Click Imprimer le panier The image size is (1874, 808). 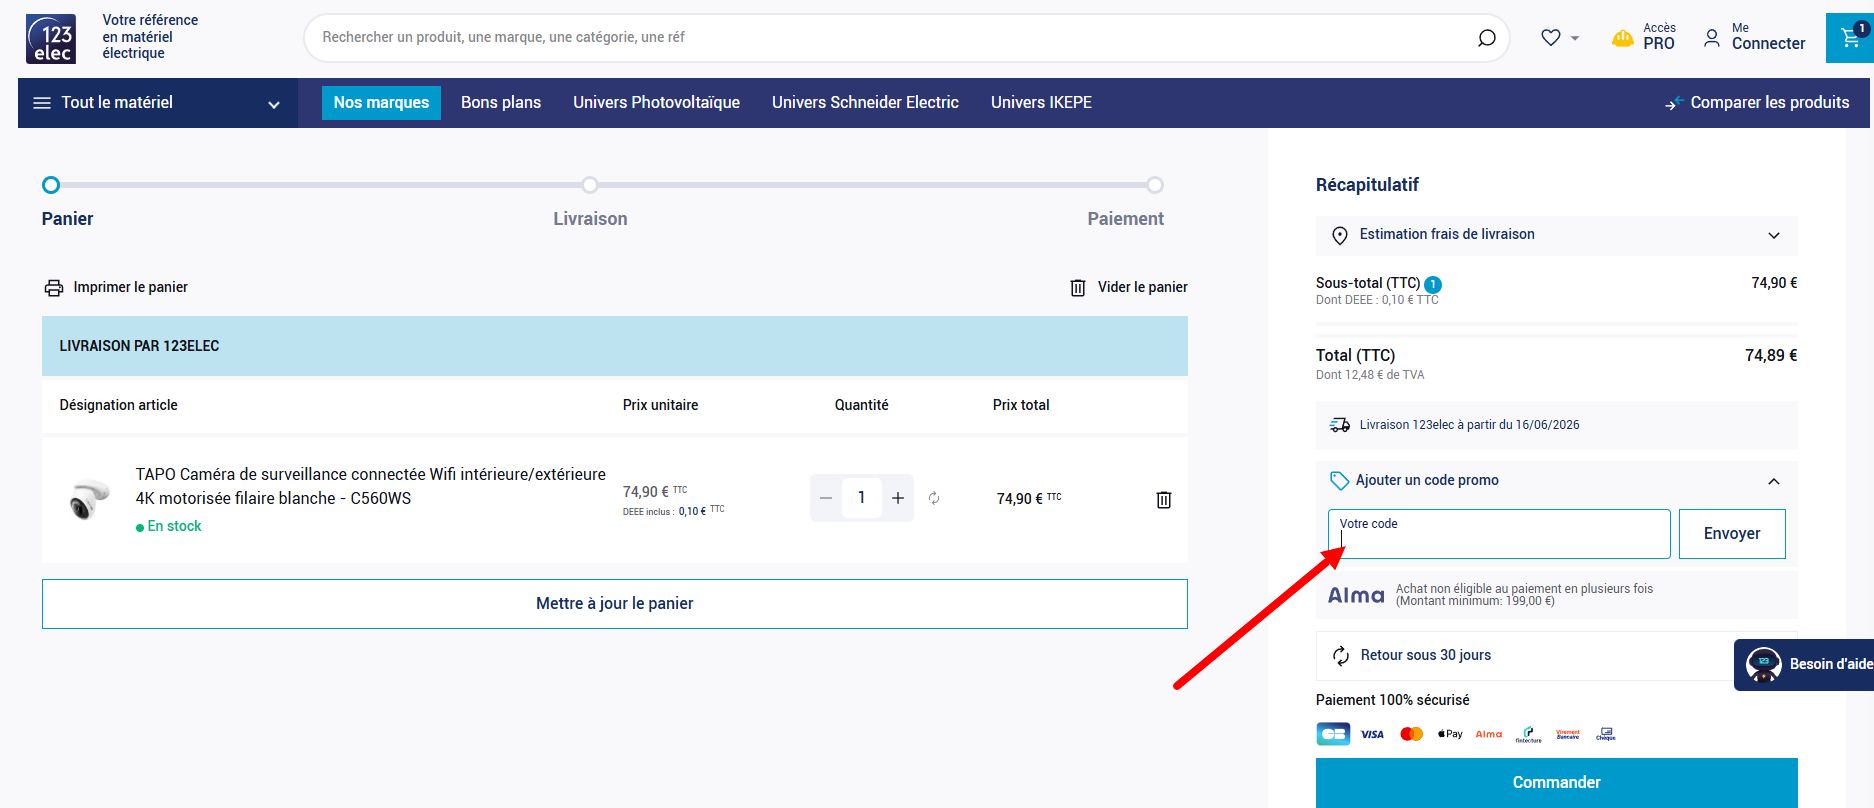[116, 288]
